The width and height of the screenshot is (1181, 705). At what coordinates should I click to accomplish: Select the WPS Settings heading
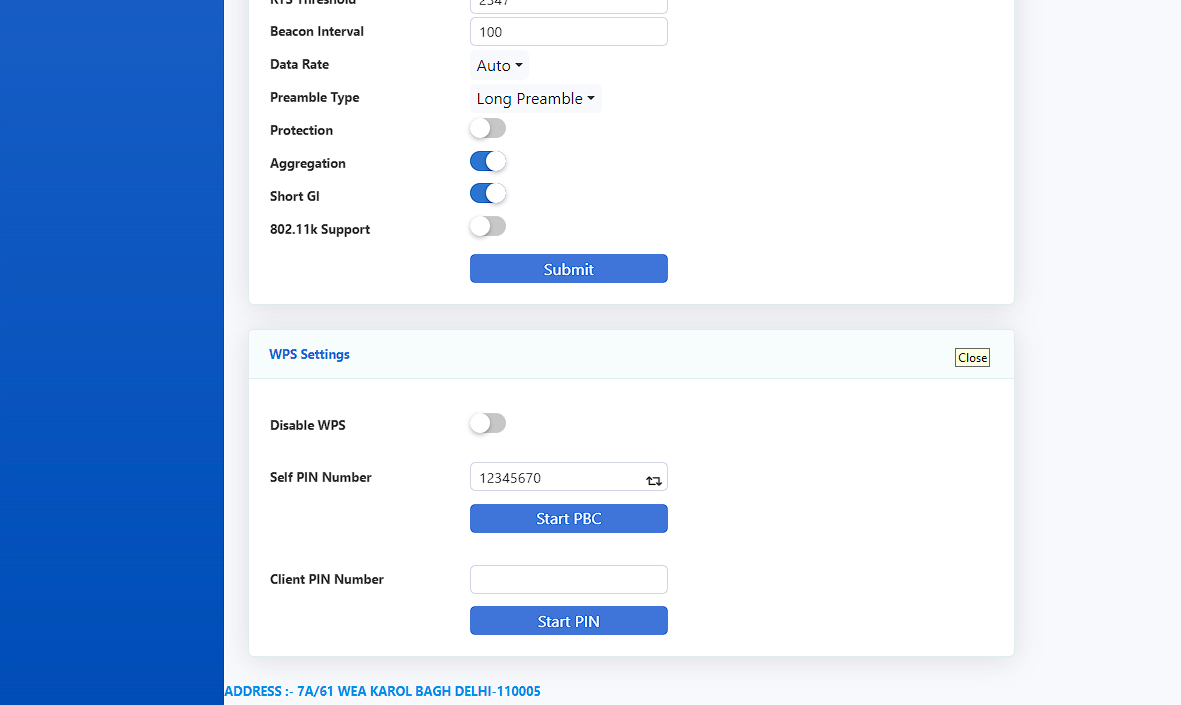coord(310,354)
